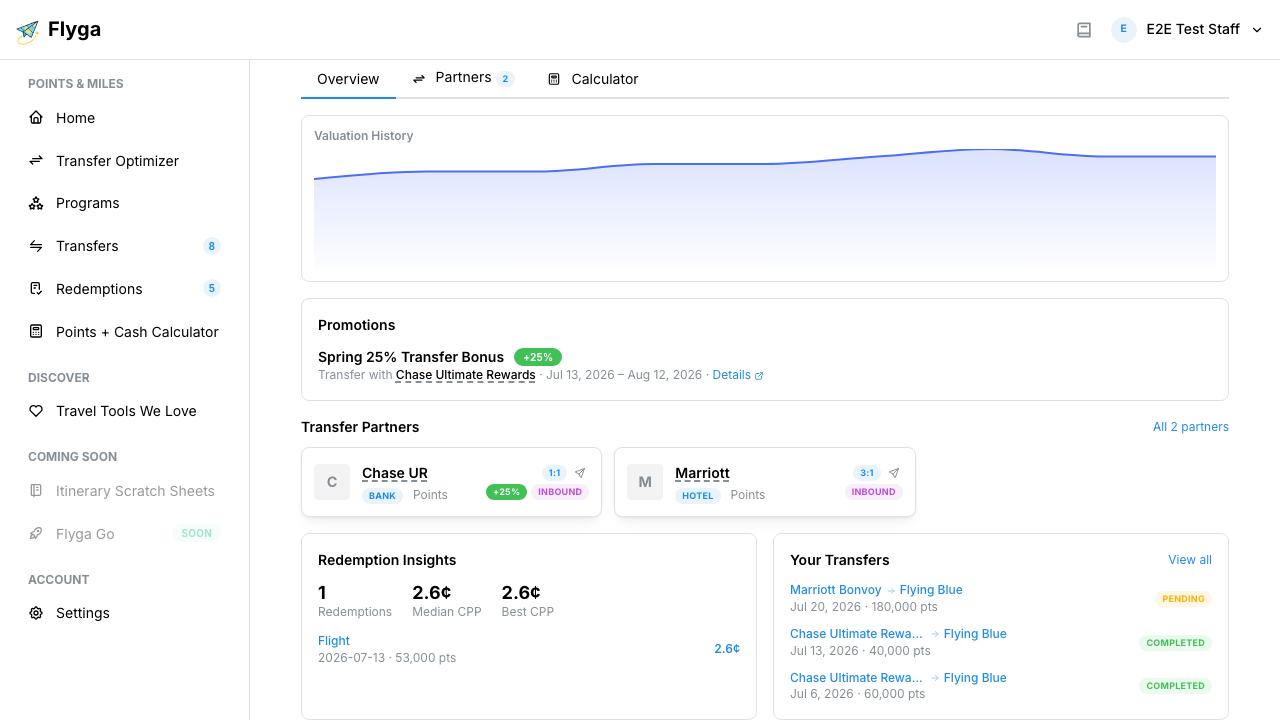Click COMPLETED badge for Jul 13 transfer

point(1175,643)
